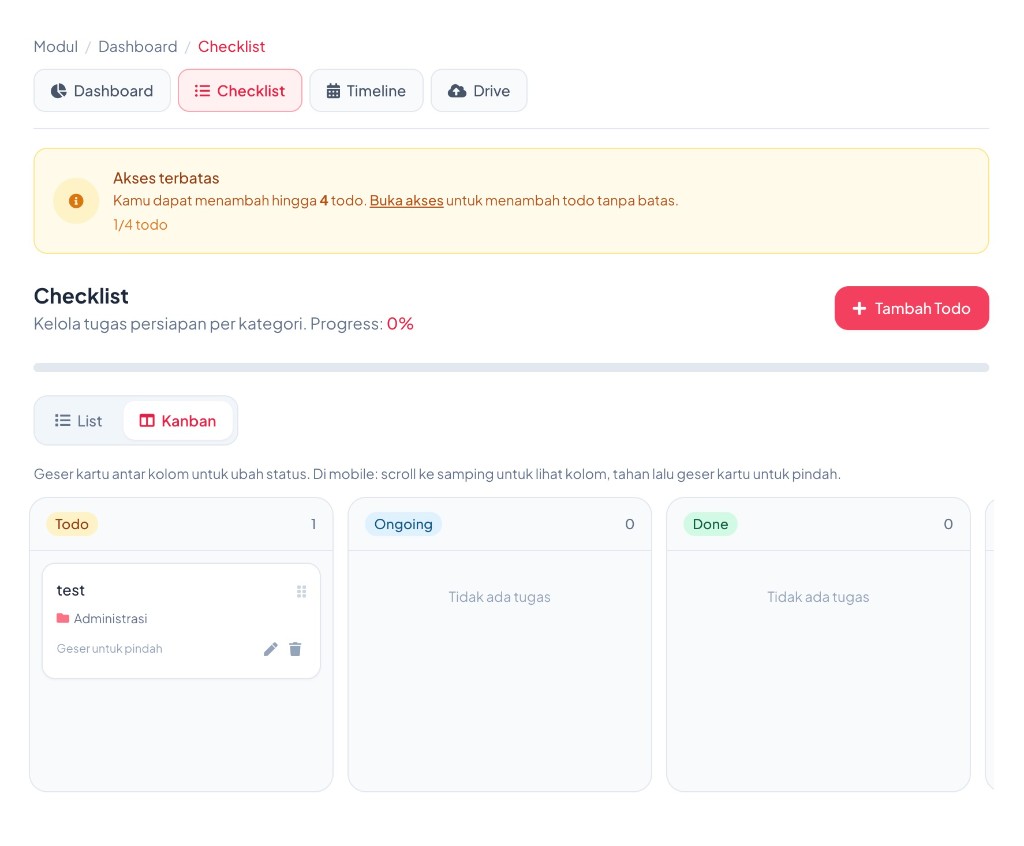Click the pie chart icon on Dashboard tab

click(59, 91)
